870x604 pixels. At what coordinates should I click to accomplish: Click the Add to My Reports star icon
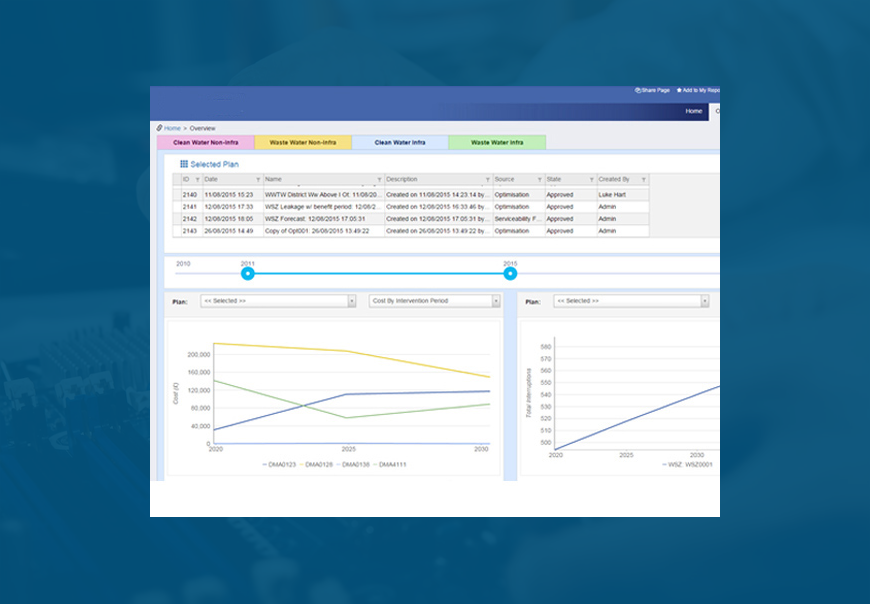pos(679,90)
